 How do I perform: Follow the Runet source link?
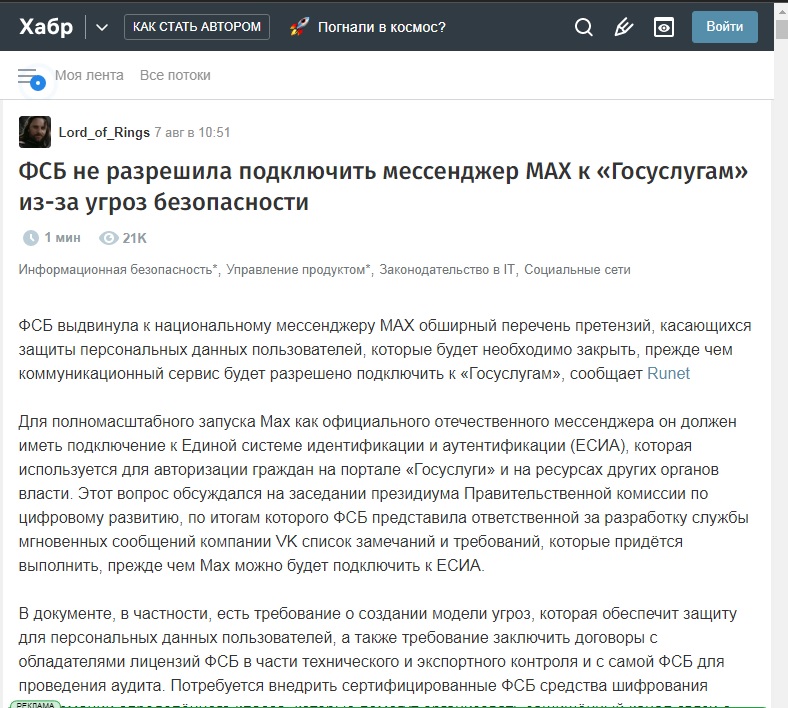[x=668, y=373]
